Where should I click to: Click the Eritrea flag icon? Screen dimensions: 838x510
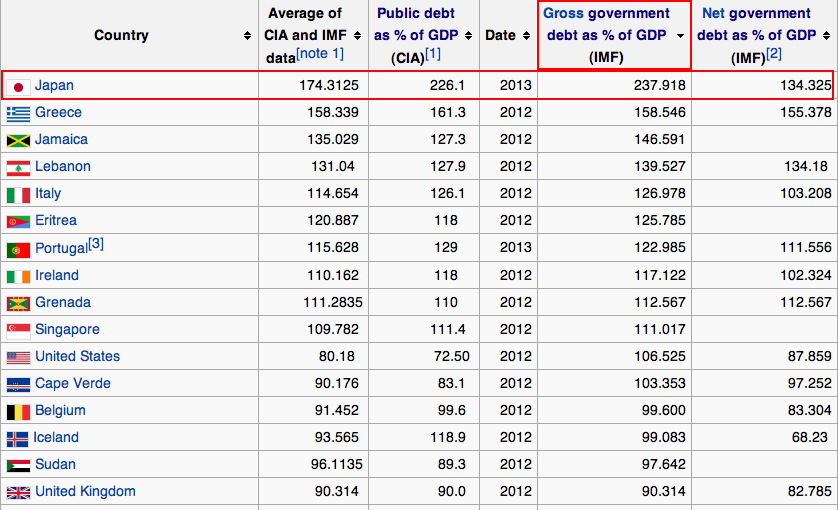pos(18,221)
